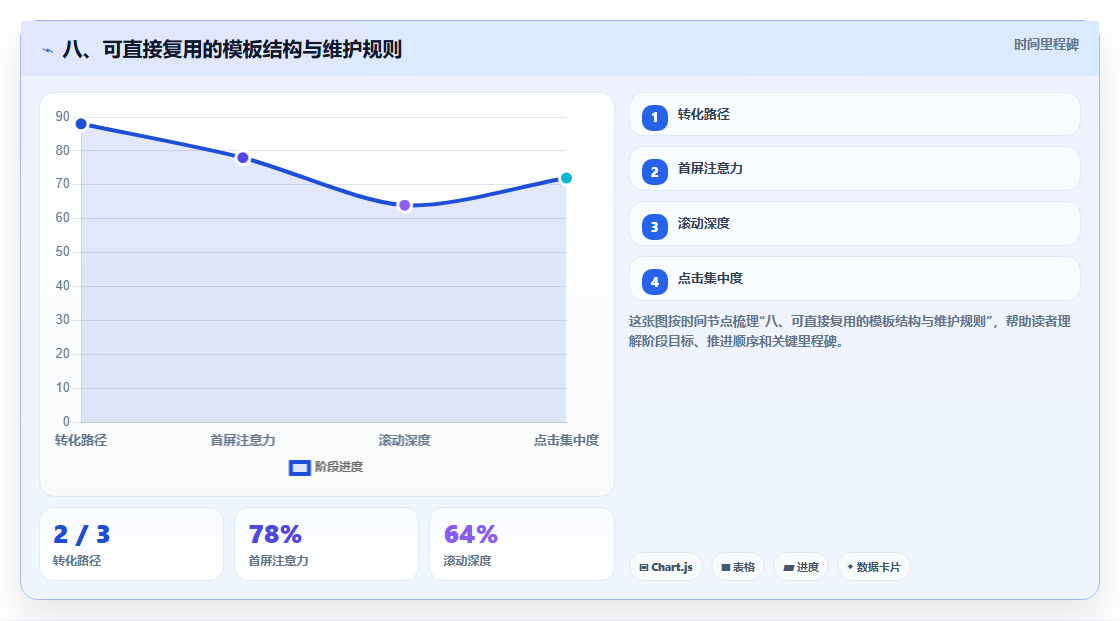The height and width of the screenshot is (621, 1120).
Task: Click numbered badge 2 for 首屏注意力
Action: tap(654, 172)
